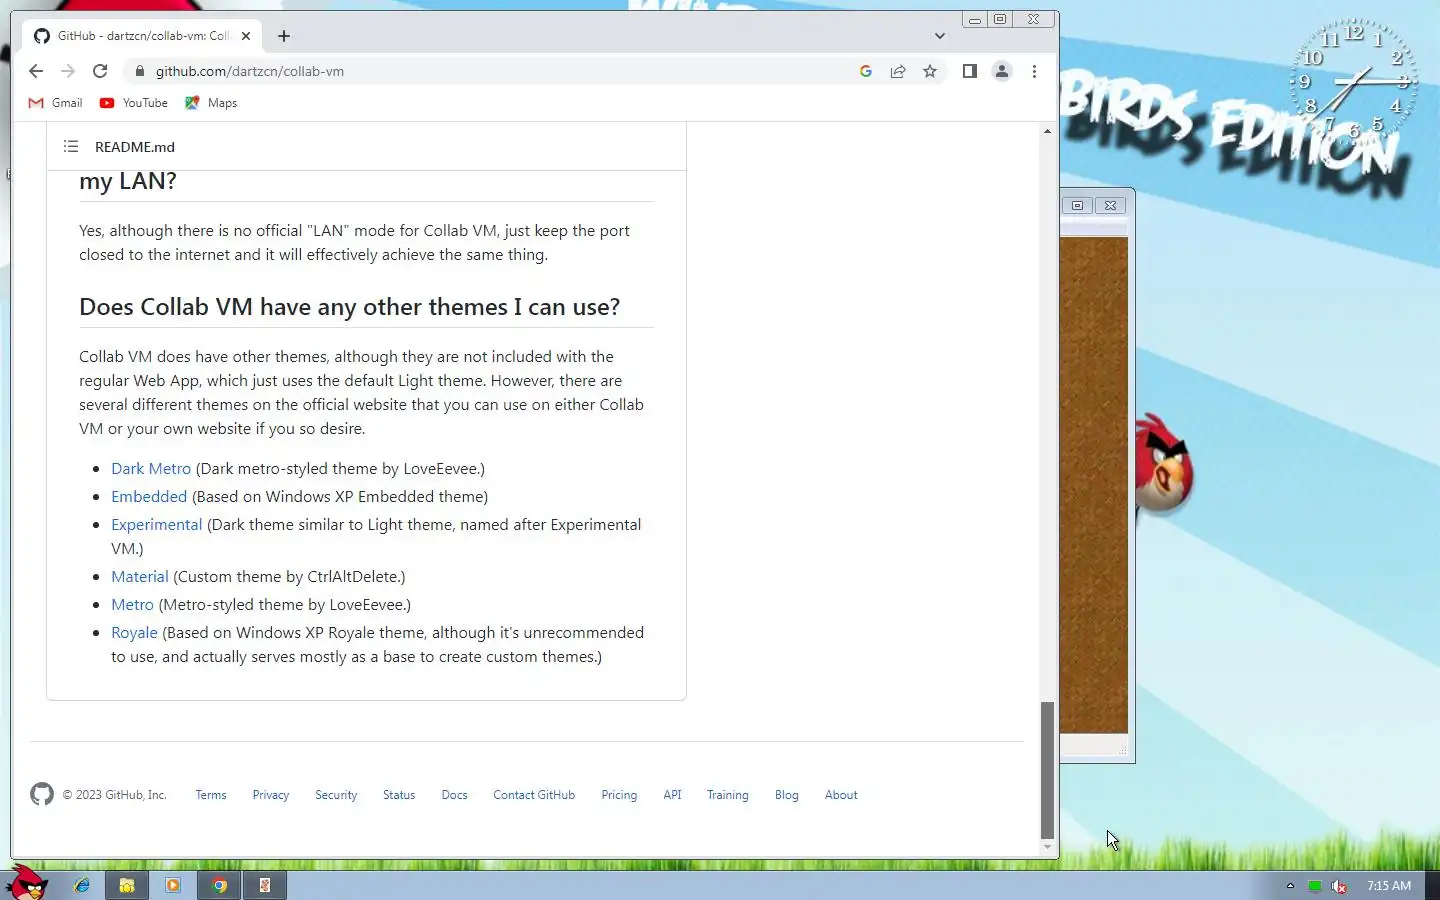Open the Chrome profile menu

coord(1001,71)
